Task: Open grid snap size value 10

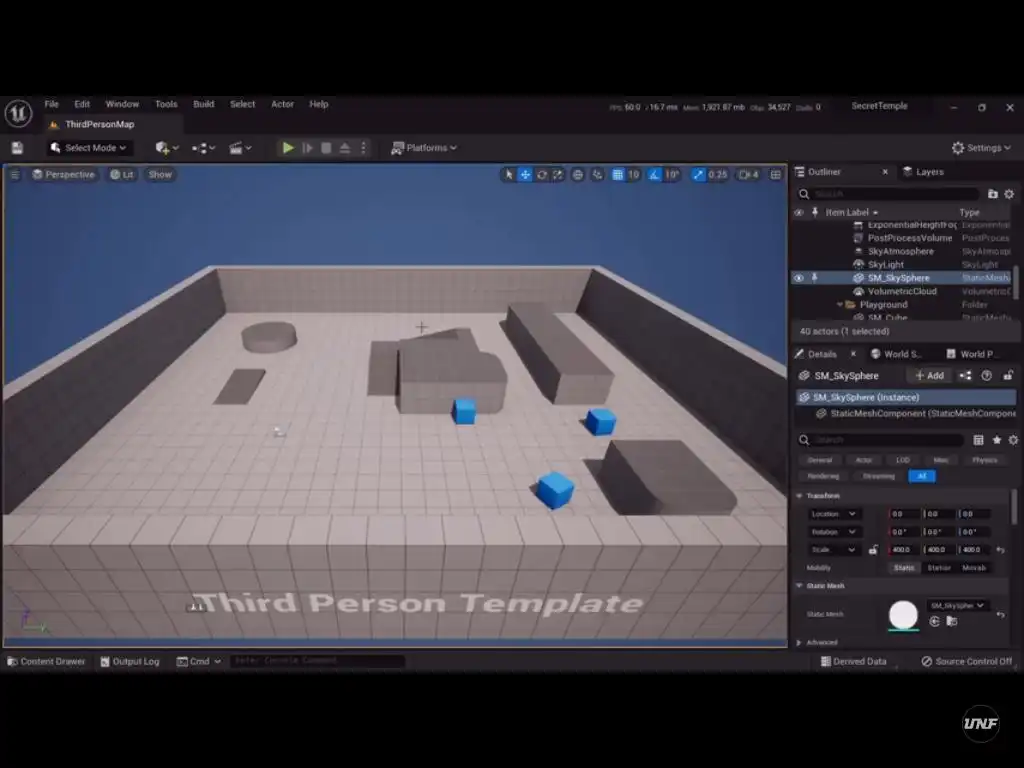Action: click(x=633, y=174)
